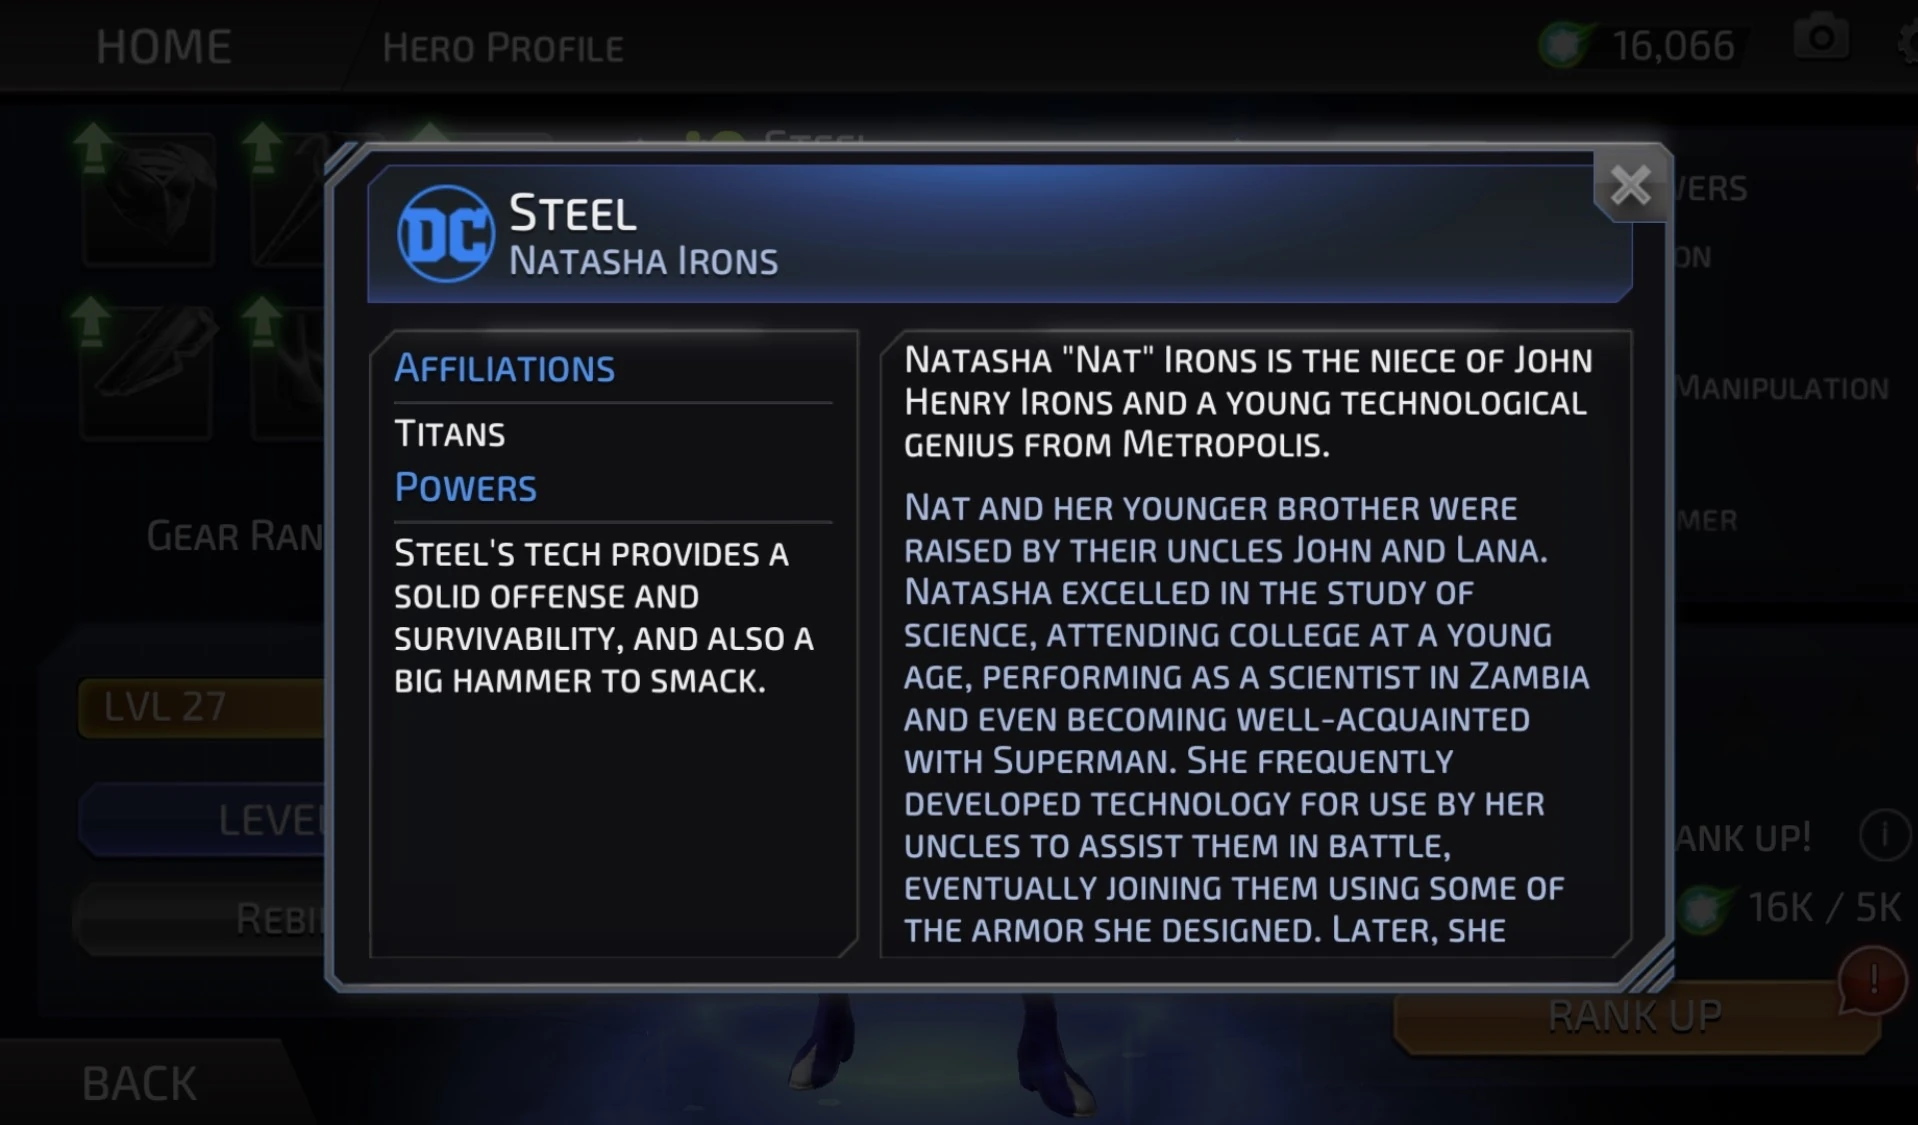
Task: Go to the HOME tab
Action: click(164, 47)
